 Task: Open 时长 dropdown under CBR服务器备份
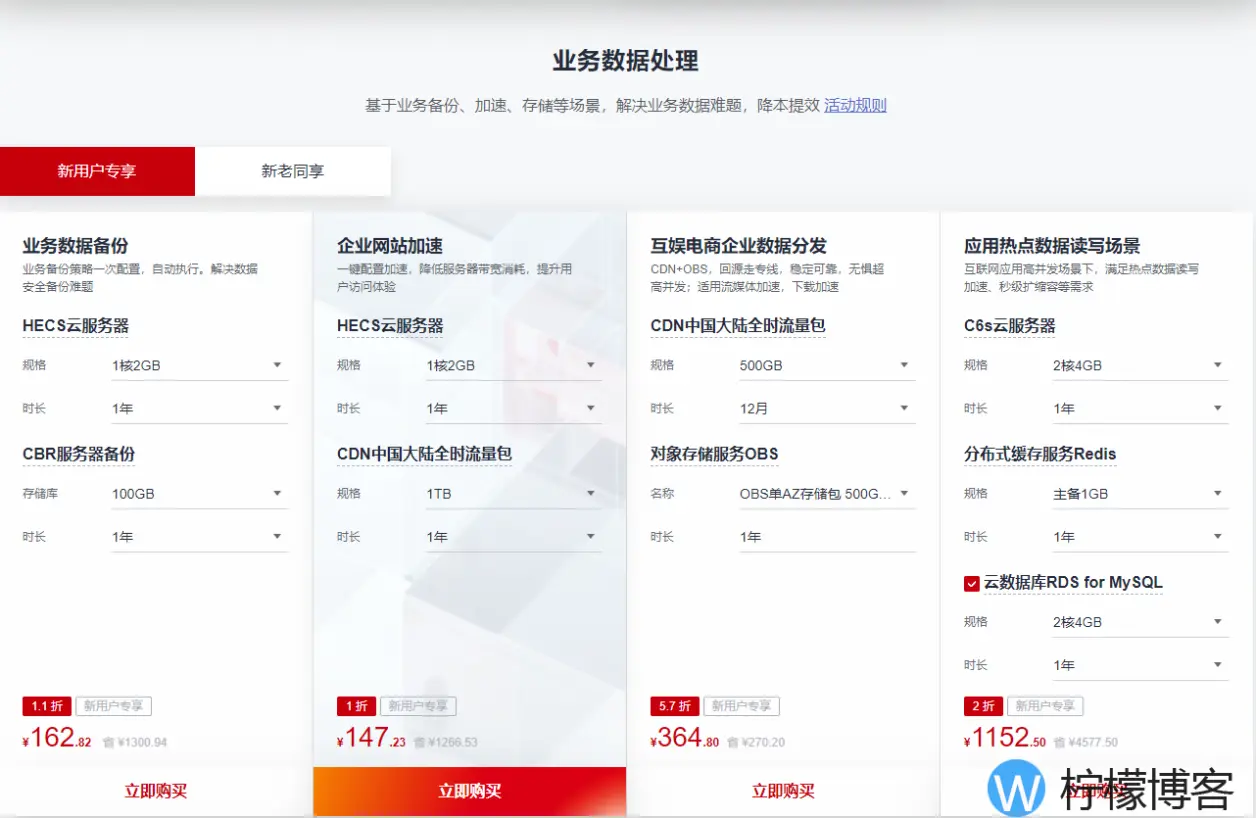tap(199, 537)
